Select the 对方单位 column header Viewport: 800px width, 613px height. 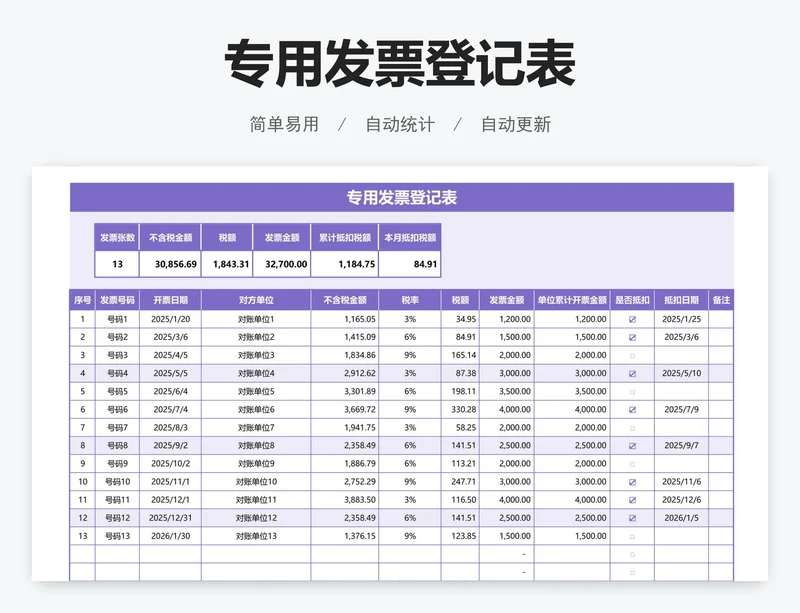tap(256, 300)
